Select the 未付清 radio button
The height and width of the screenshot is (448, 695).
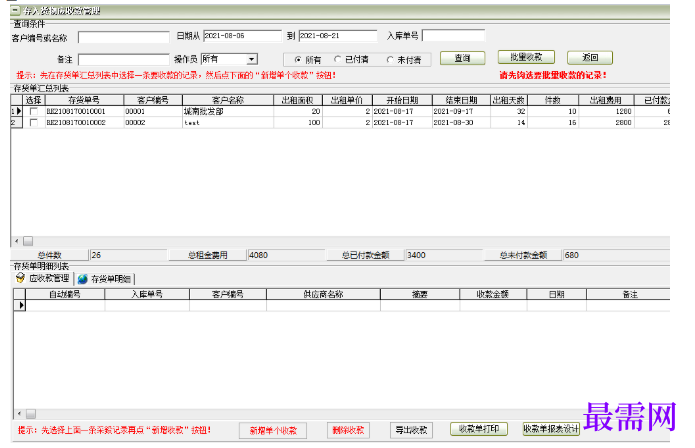click(x=390, y=59)
